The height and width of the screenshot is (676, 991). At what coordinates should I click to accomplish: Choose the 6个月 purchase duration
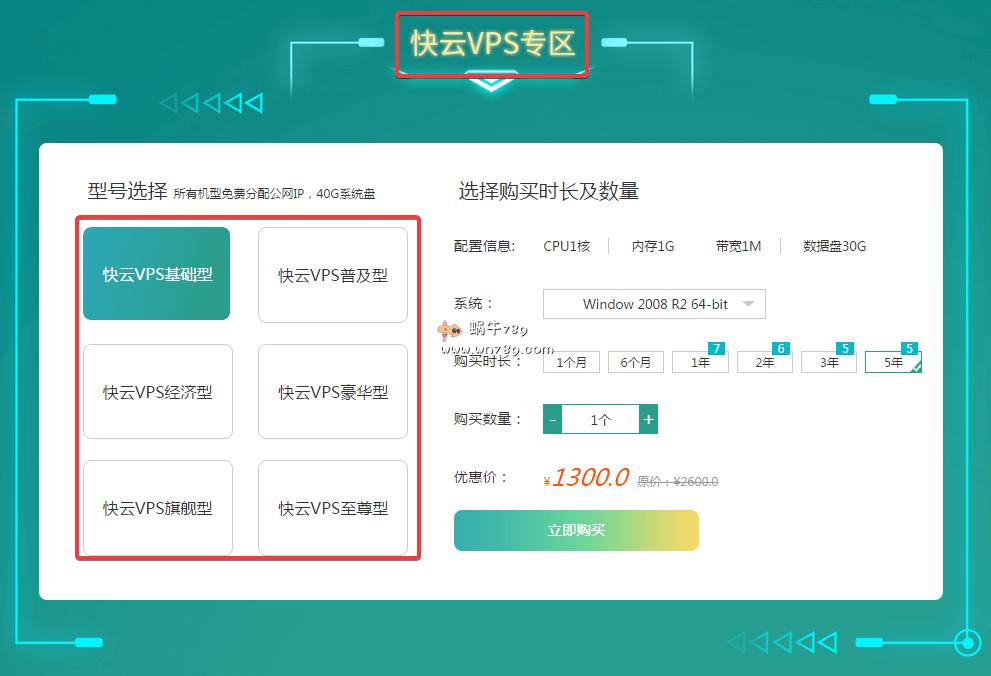[x=635, y=362]
